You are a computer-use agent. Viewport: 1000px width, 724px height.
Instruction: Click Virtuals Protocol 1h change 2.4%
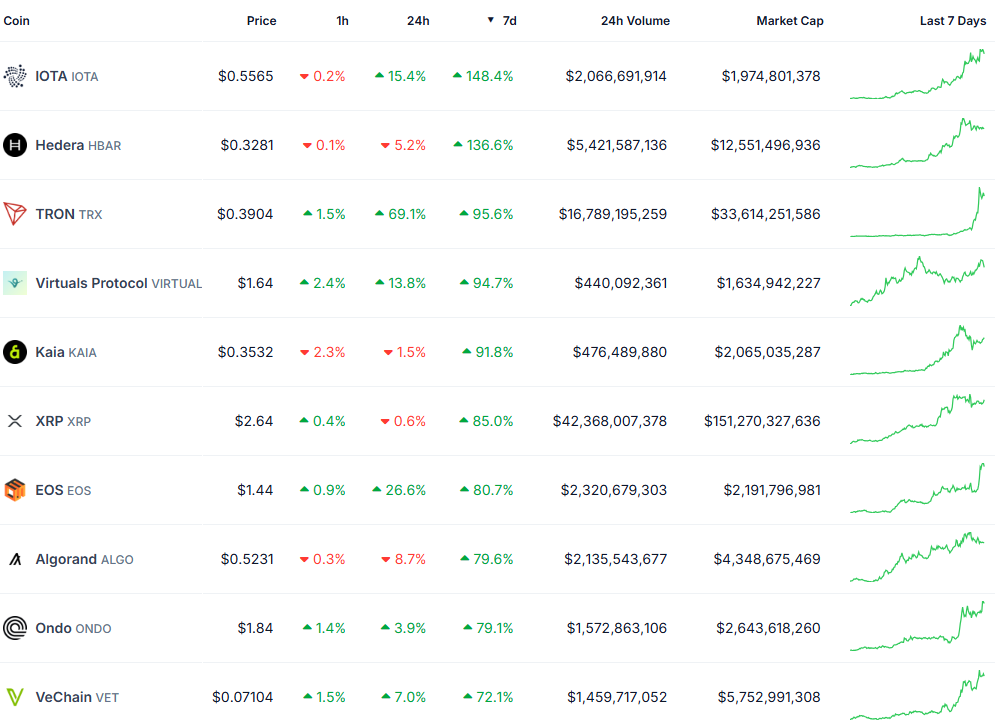(323, 283)
